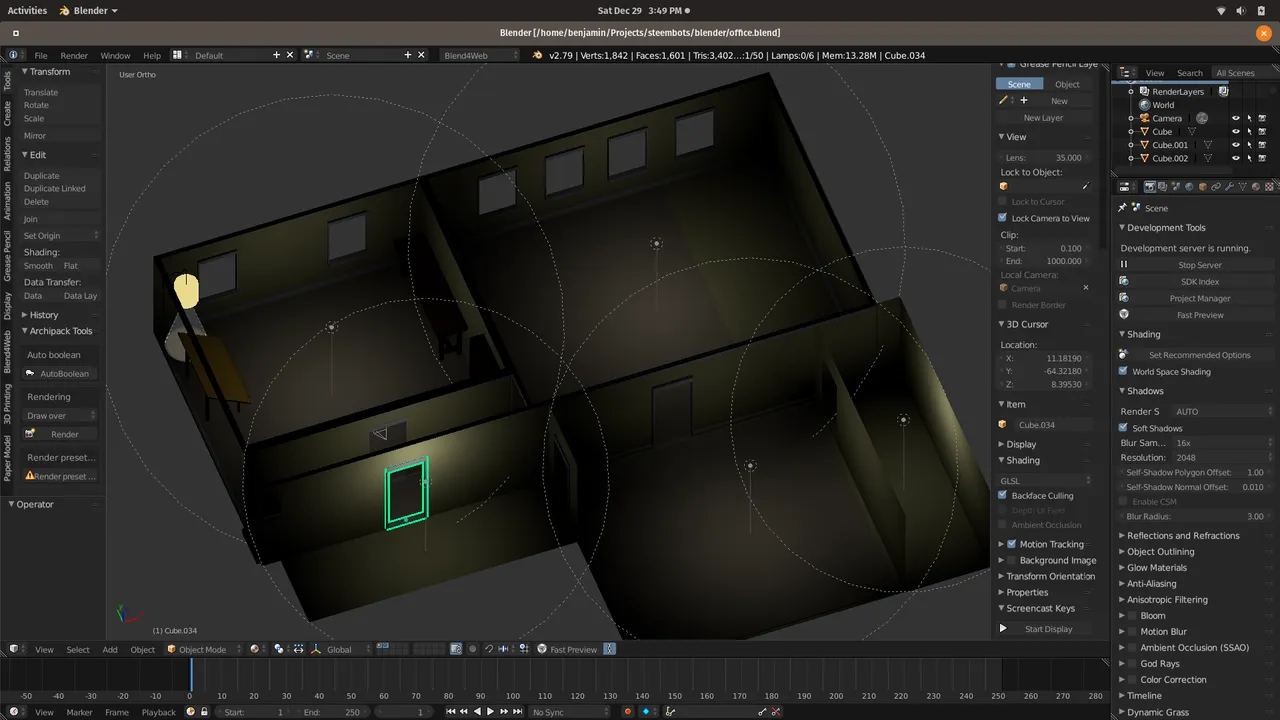Open the Window menu

[115, 55]
